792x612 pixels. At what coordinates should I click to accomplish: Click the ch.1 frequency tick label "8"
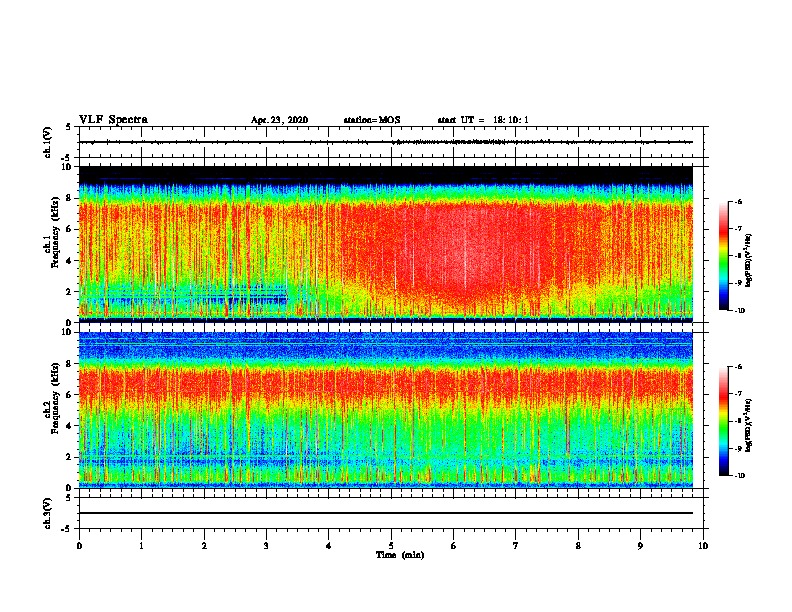coord(69,198)
